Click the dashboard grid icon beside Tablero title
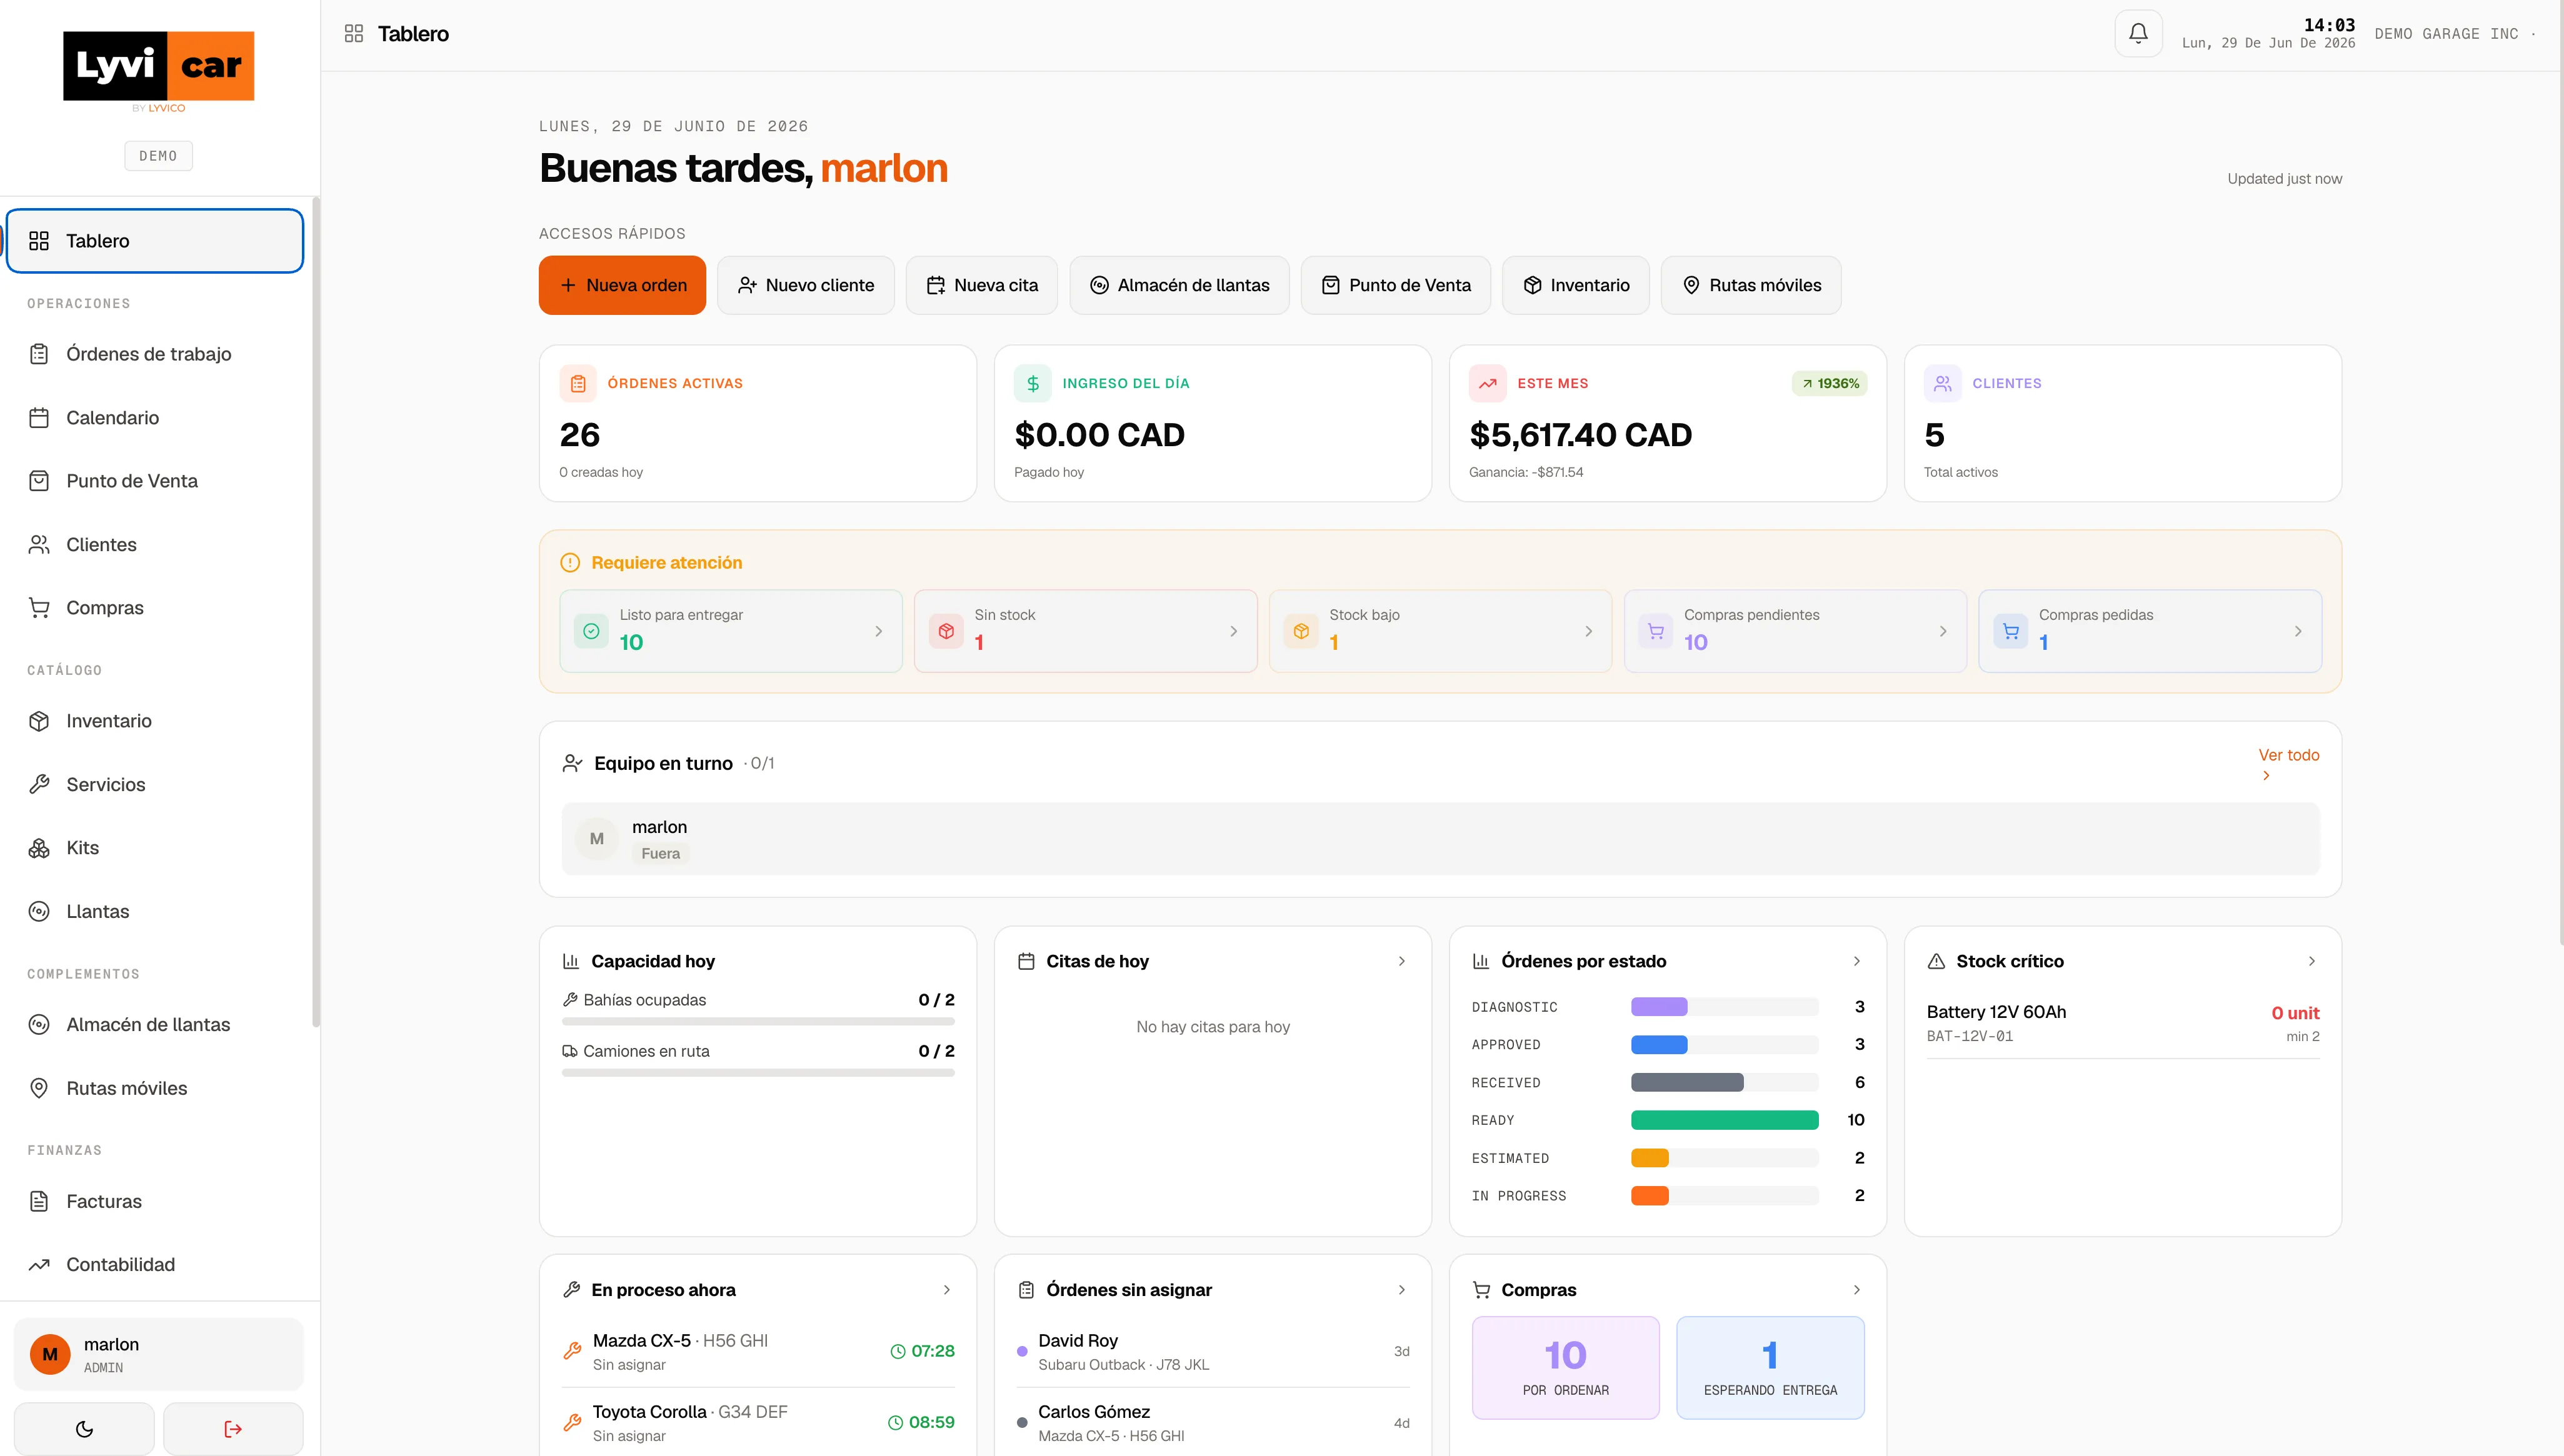 (x=353, y=34)
